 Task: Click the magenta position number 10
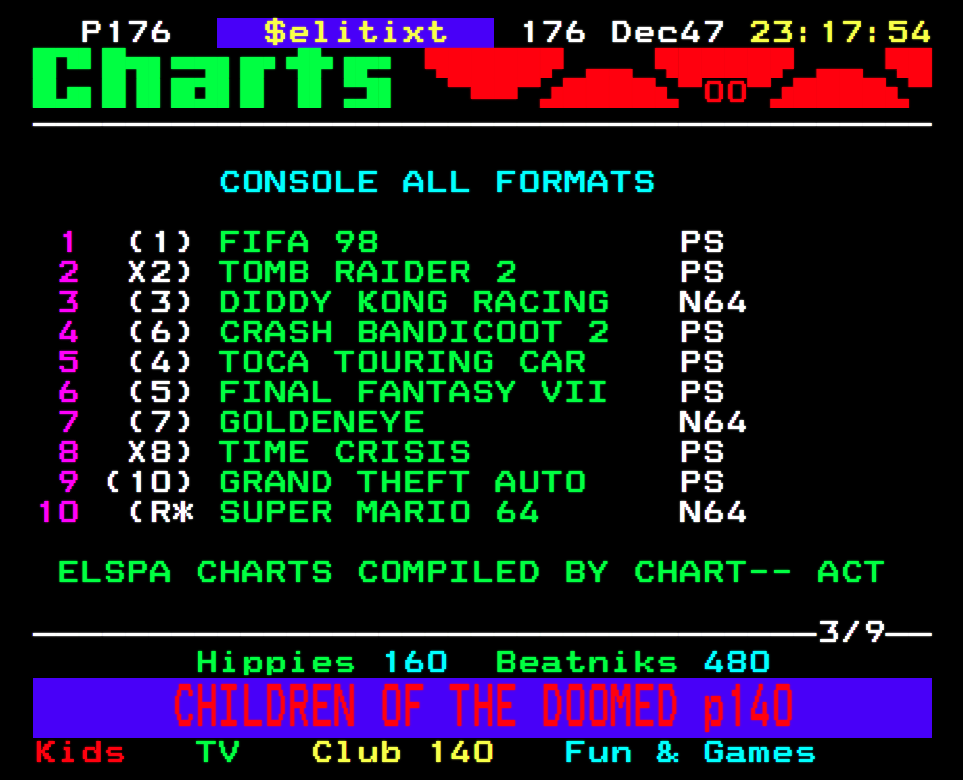click(59, 512)
